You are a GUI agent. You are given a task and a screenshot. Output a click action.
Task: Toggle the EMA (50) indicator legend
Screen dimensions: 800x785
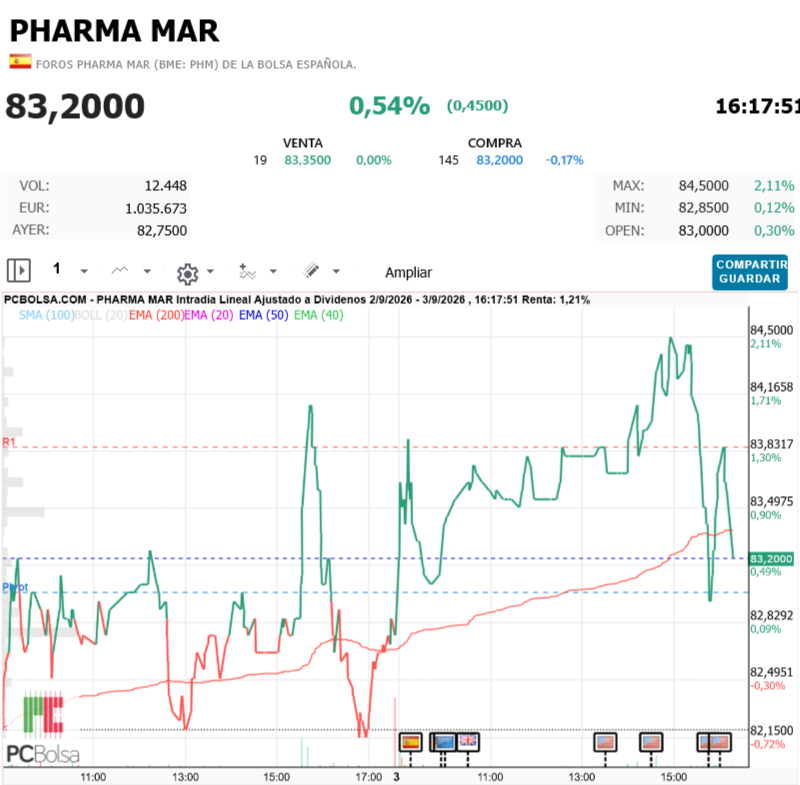(263, 315)
